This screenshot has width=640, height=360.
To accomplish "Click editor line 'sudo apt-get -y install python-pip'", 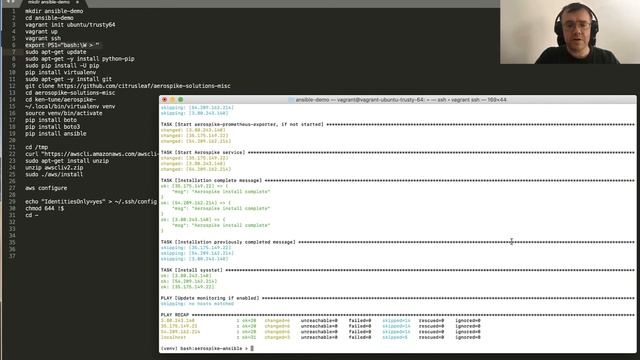I will coord(80,59).
